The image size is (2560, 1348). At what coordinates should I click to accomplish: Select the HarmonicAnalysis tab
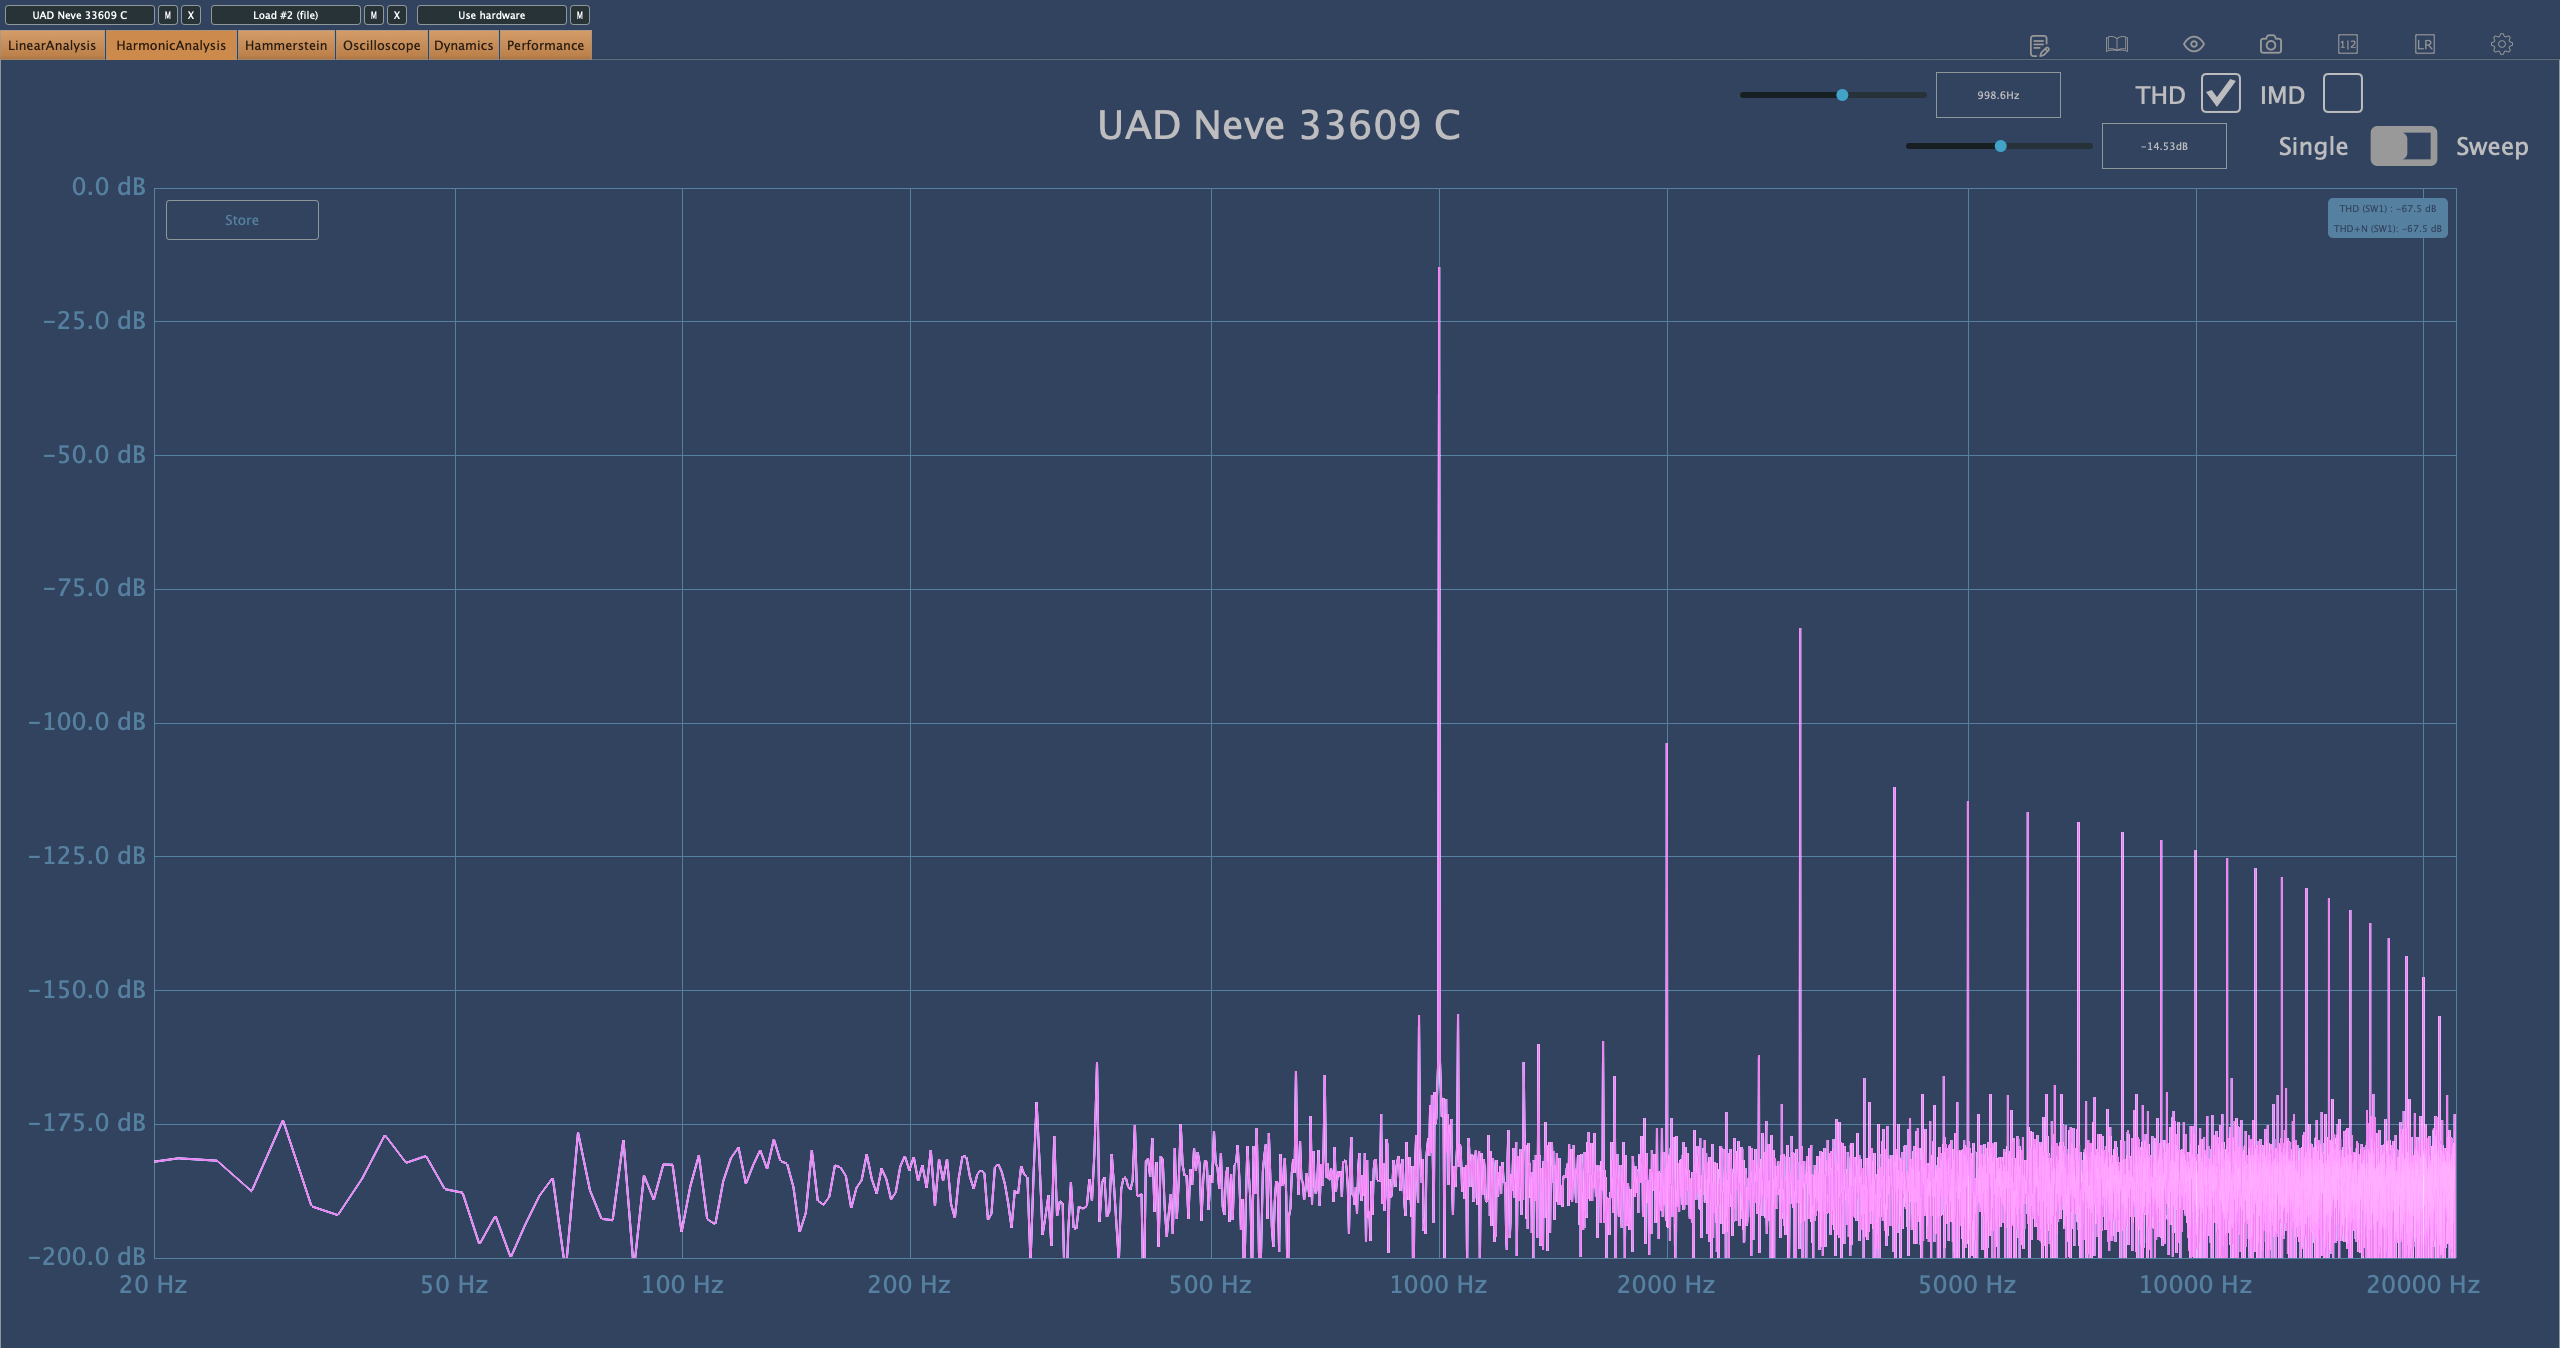click(x=171, y=45)
